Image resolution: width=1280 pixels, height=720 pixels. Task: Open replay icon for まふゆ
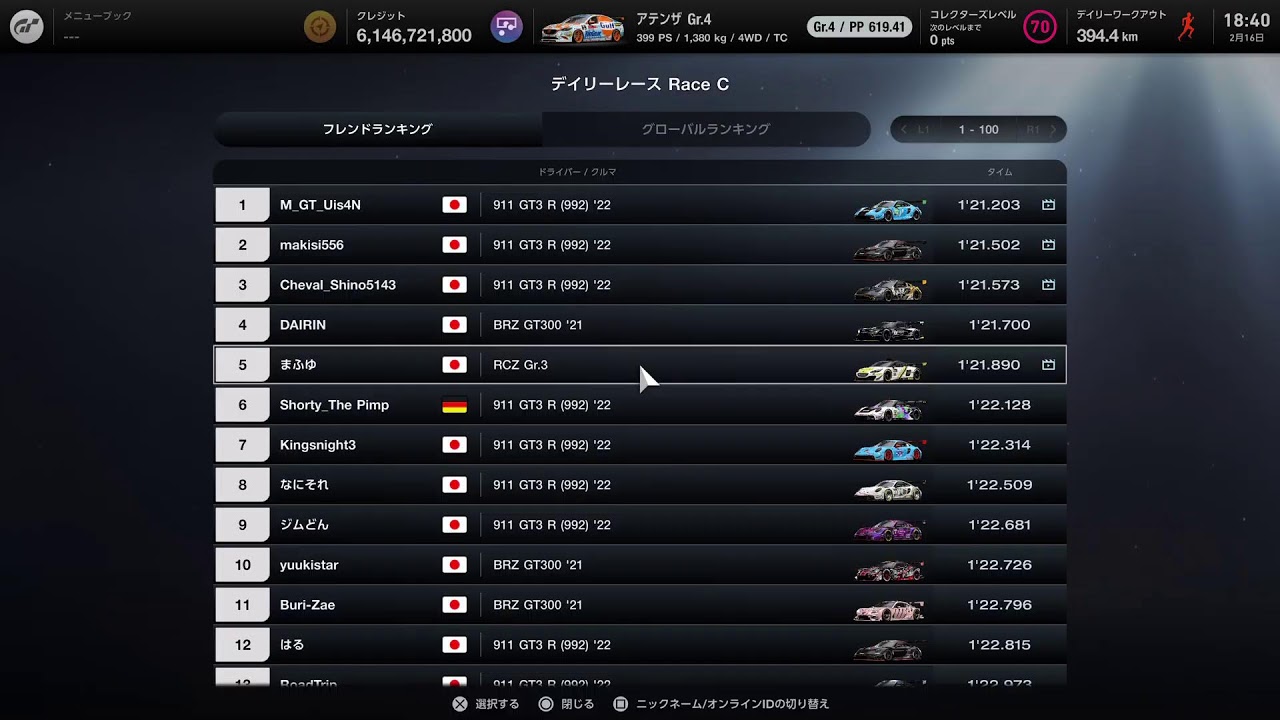1048,365
